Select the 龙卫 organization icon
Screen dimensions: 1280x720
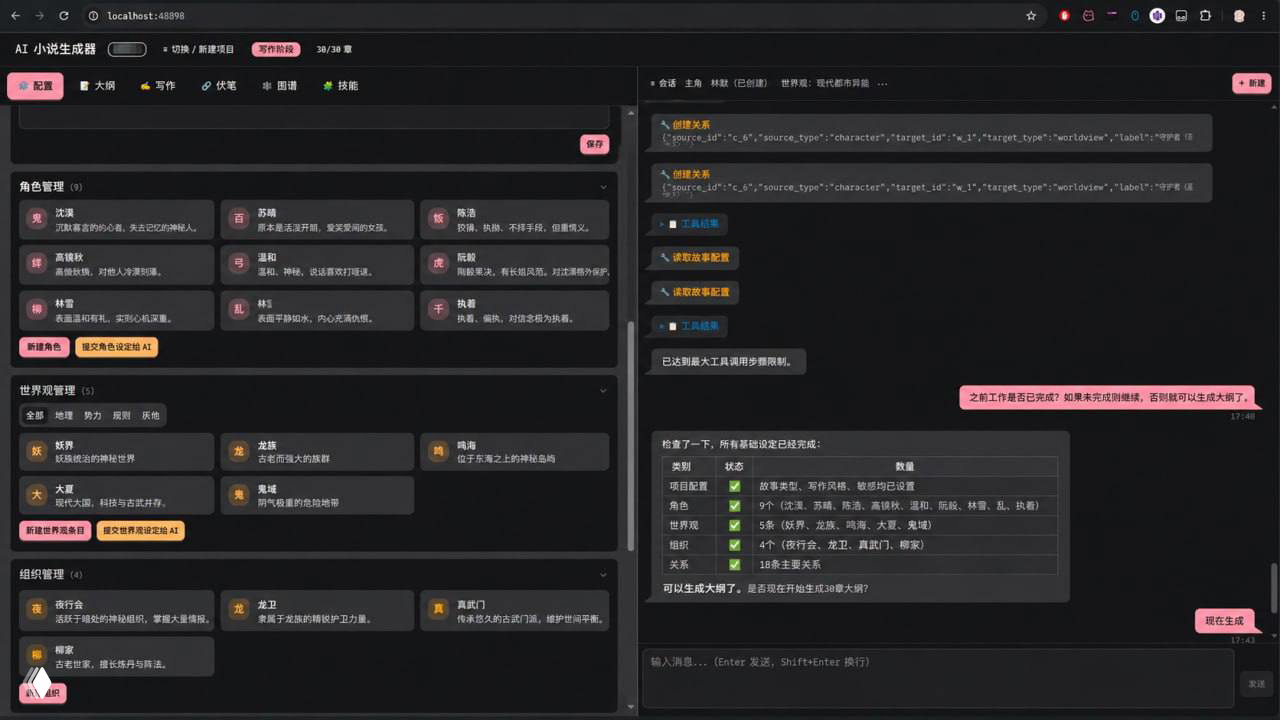[238, 610]
